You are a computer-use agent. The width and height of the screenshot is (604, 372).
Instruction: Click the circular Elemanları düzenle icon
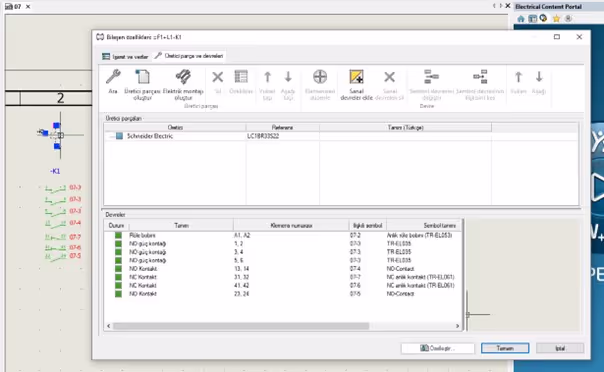pos(320,77)
